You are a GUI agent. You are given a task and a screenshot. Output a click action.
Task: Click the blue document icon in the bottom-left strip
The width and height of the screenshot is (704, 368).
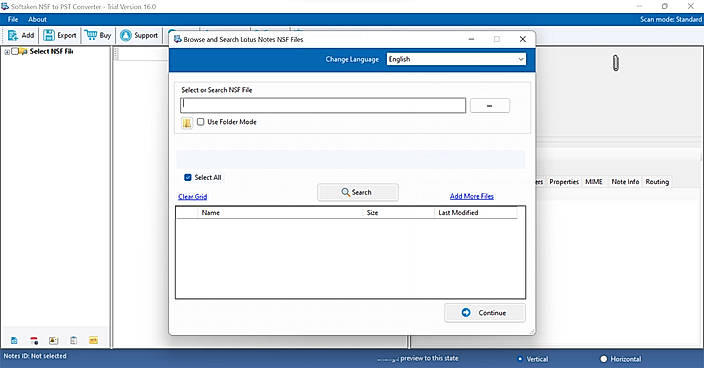(x=14, y=341)
